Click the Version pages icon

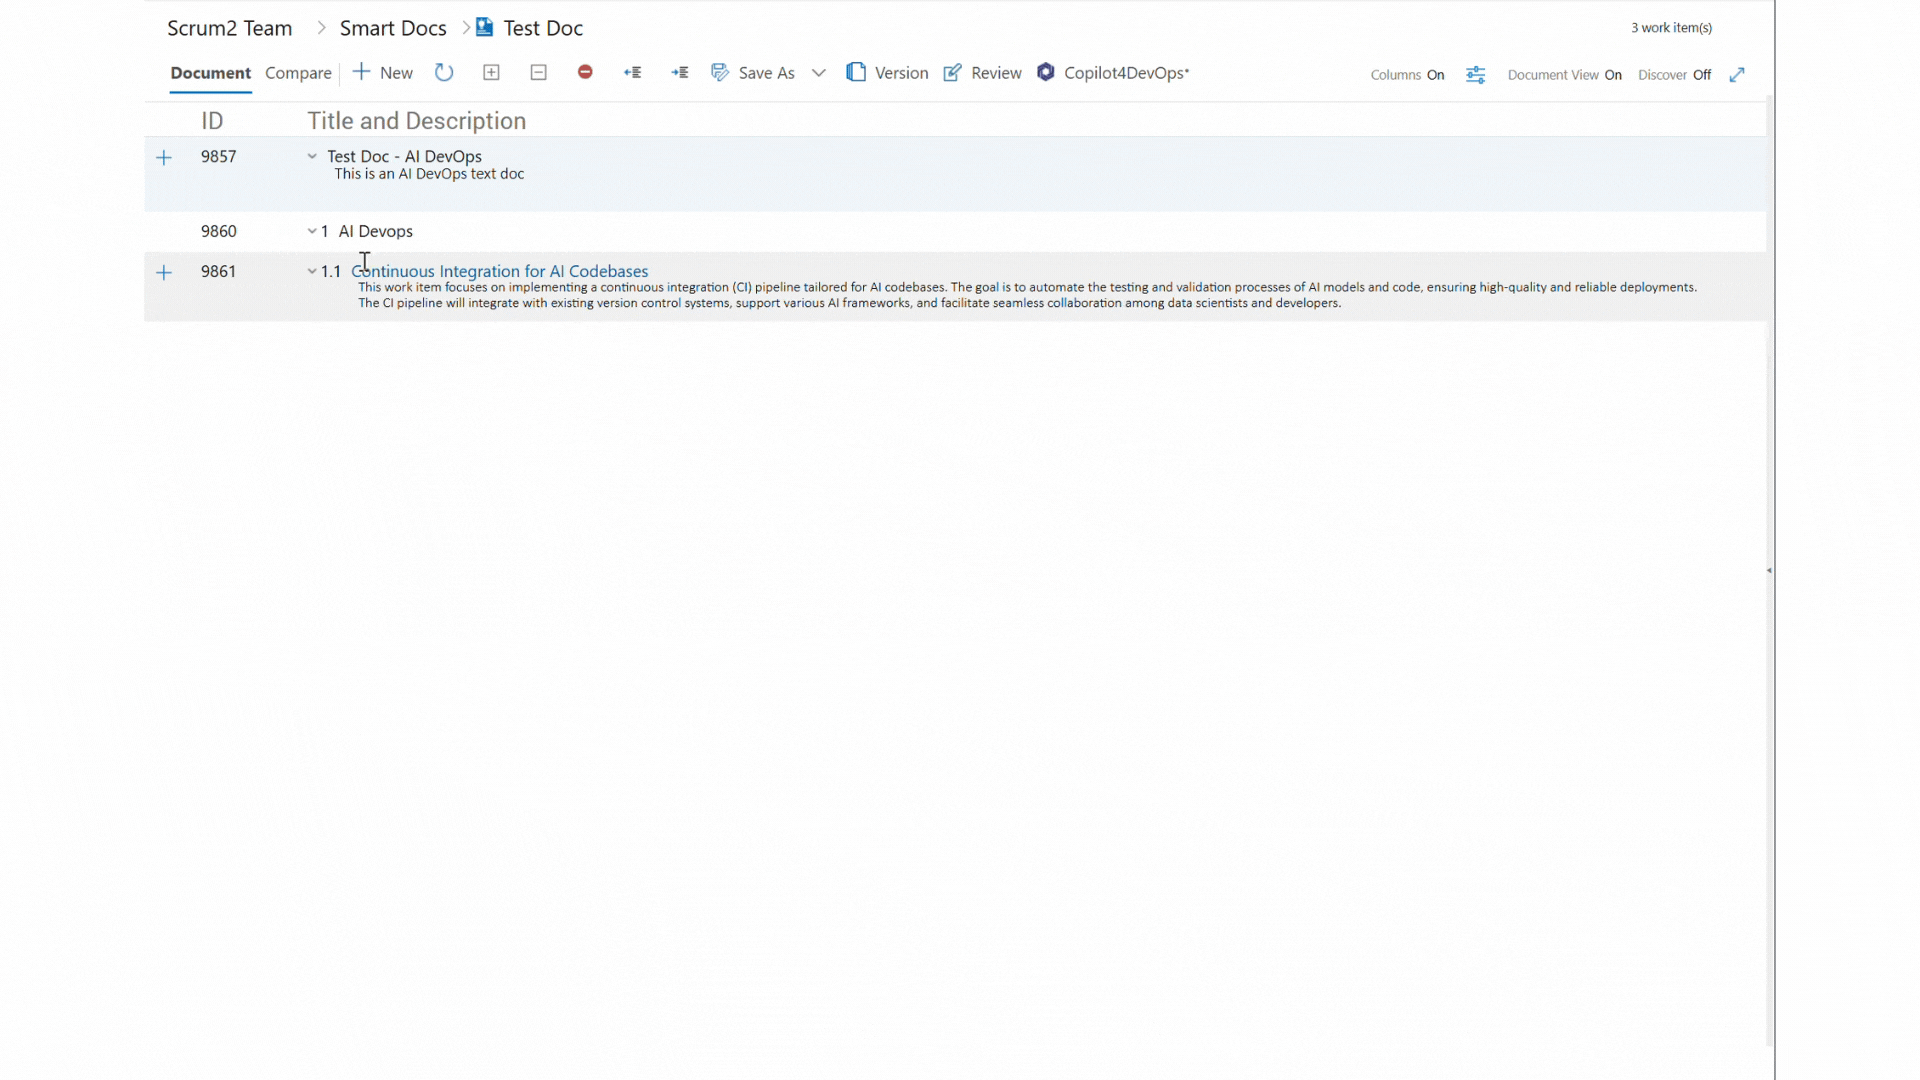click(856, 72)
